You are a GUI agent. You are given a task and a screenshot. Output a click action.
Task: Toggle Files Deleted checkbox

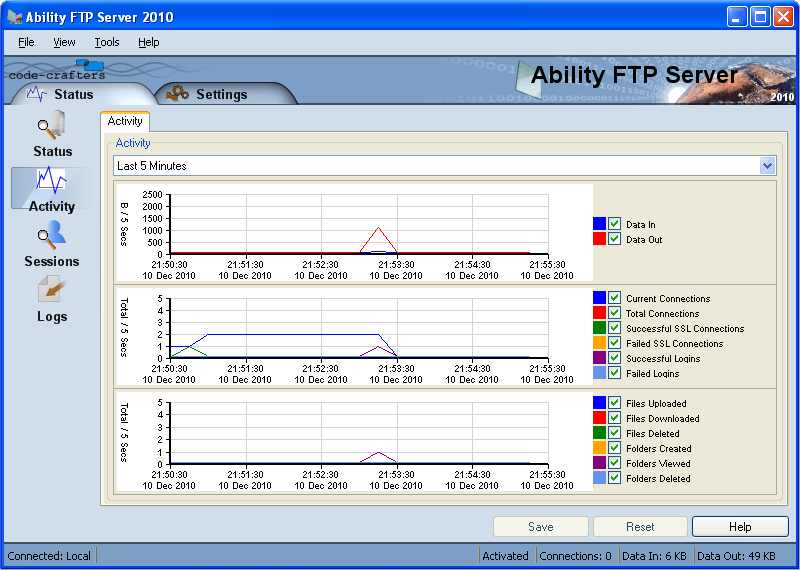tap(614, 433)
